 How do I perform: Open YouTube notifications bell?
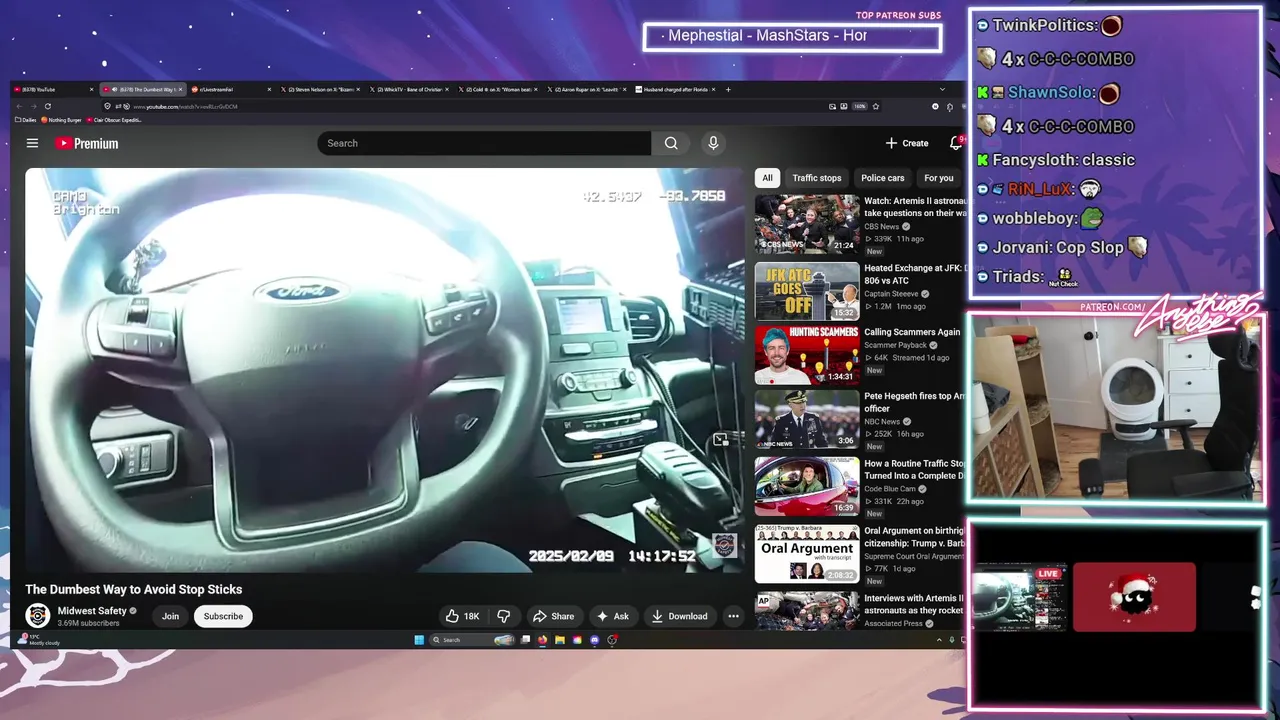(956, 143)
